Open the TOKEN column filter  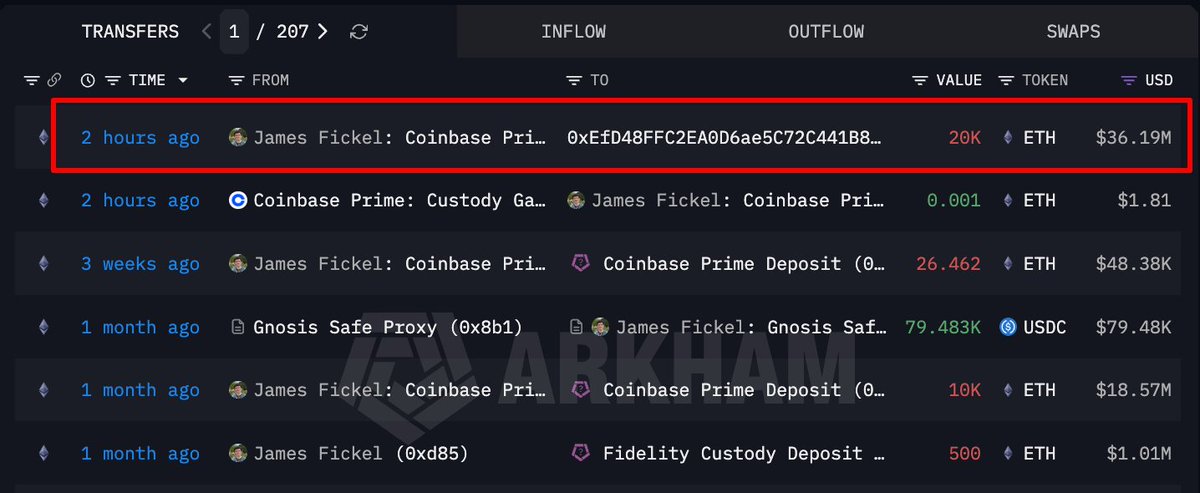[1006, 80]
